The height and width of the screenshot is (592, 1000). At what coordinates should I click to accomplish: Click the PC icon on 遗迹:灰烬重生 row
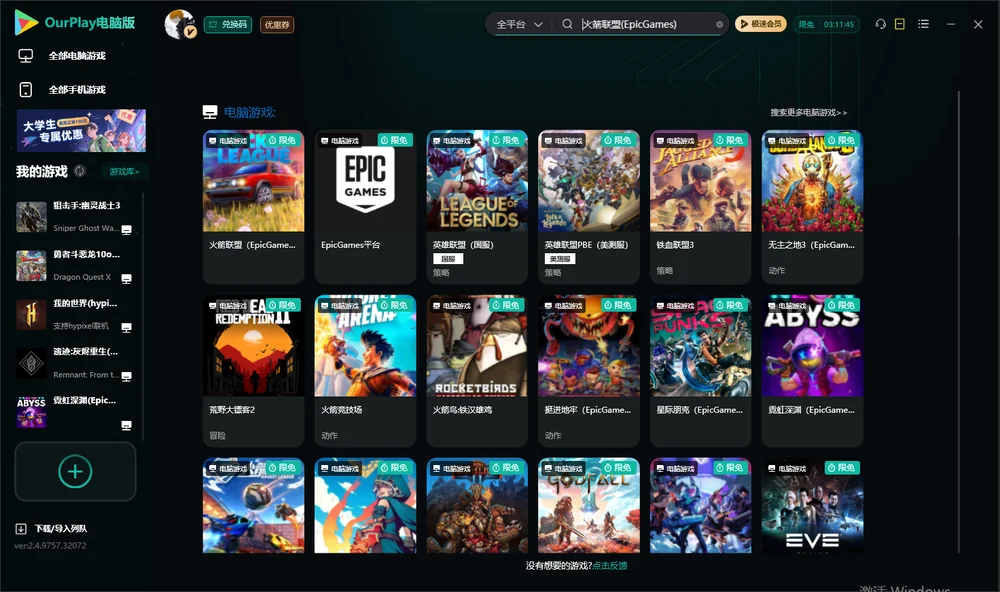pyautogui.click(x=126, y=376)
